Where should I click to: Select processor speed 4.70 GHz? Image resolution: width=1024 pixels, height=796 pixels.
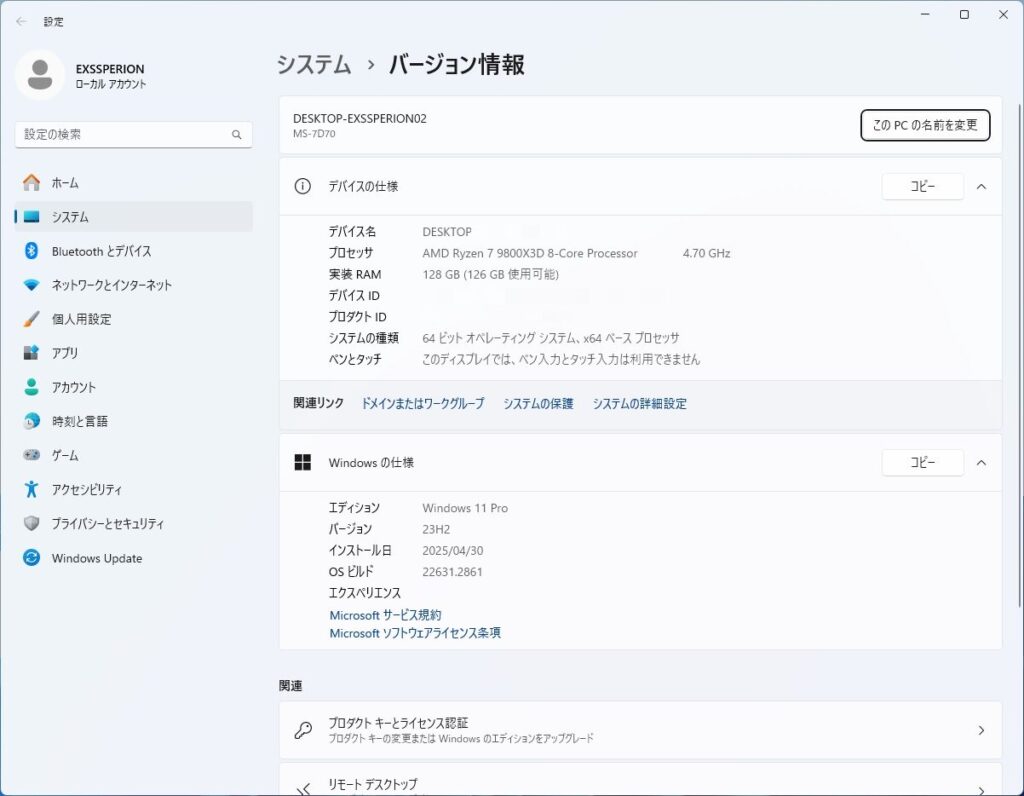point(707,253)
